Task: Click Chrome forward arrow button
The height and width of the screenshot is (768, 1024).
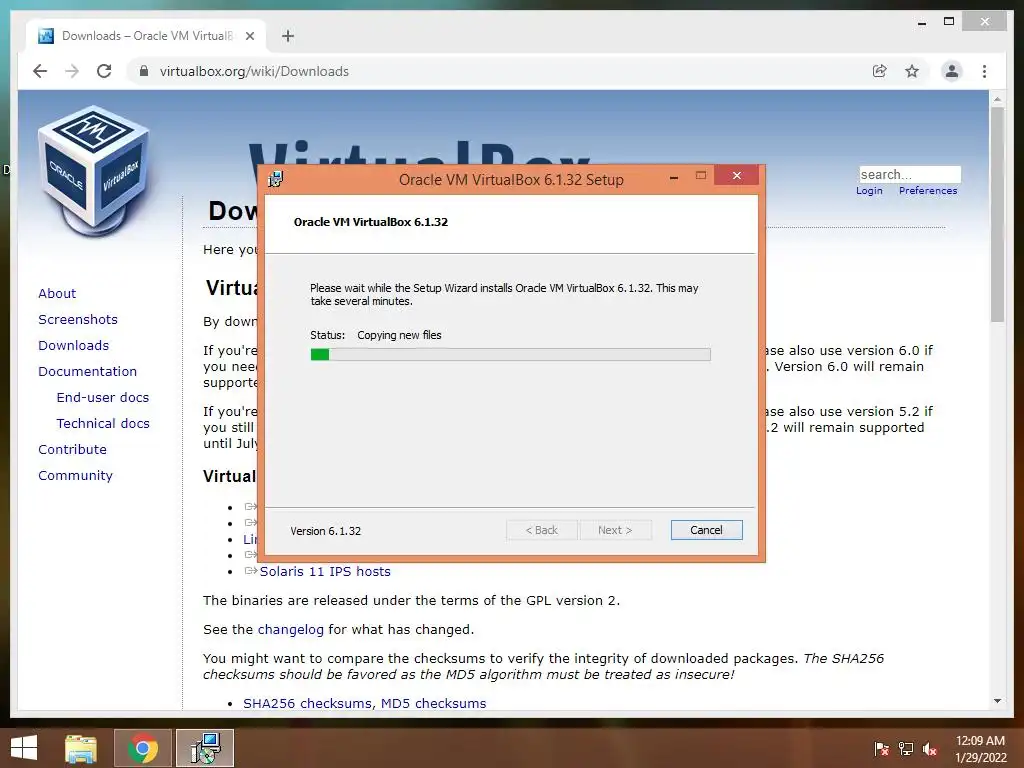Action: [72, 71]
